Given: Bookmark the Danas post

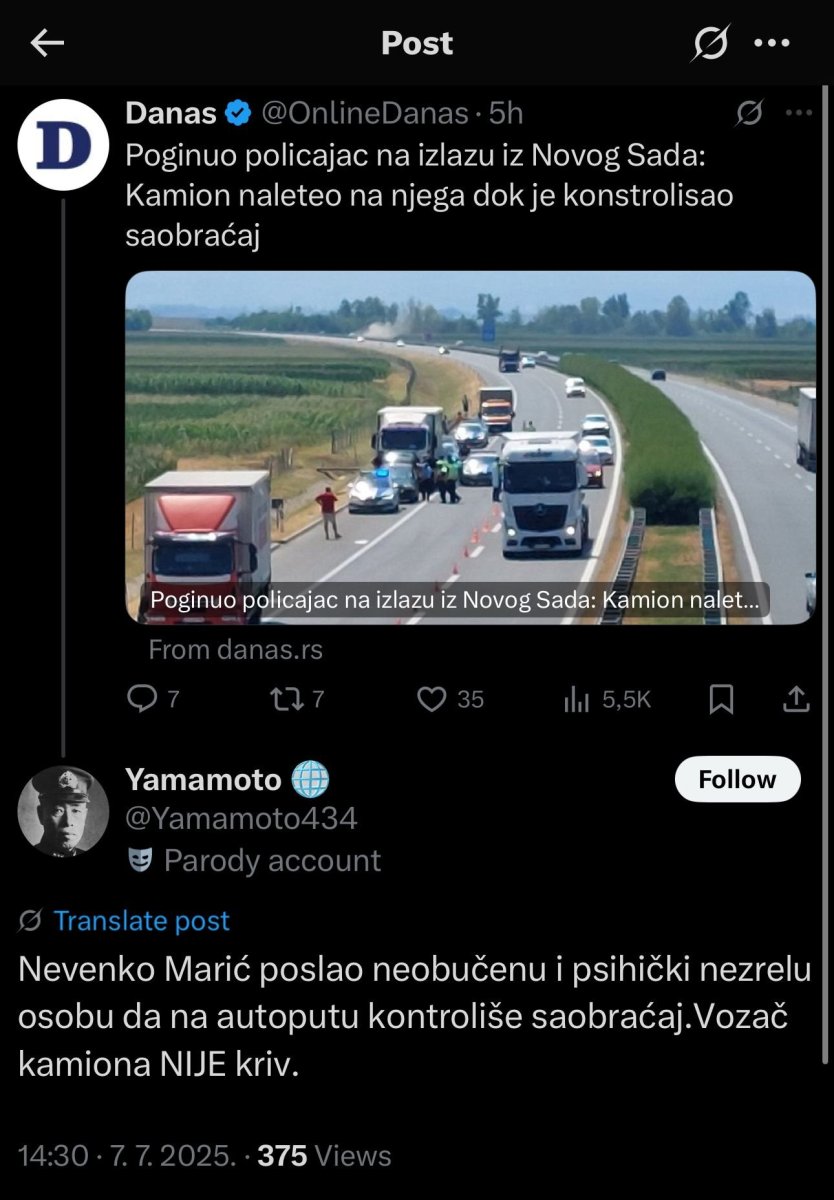Looking at the screenshot, I should 721,699.
